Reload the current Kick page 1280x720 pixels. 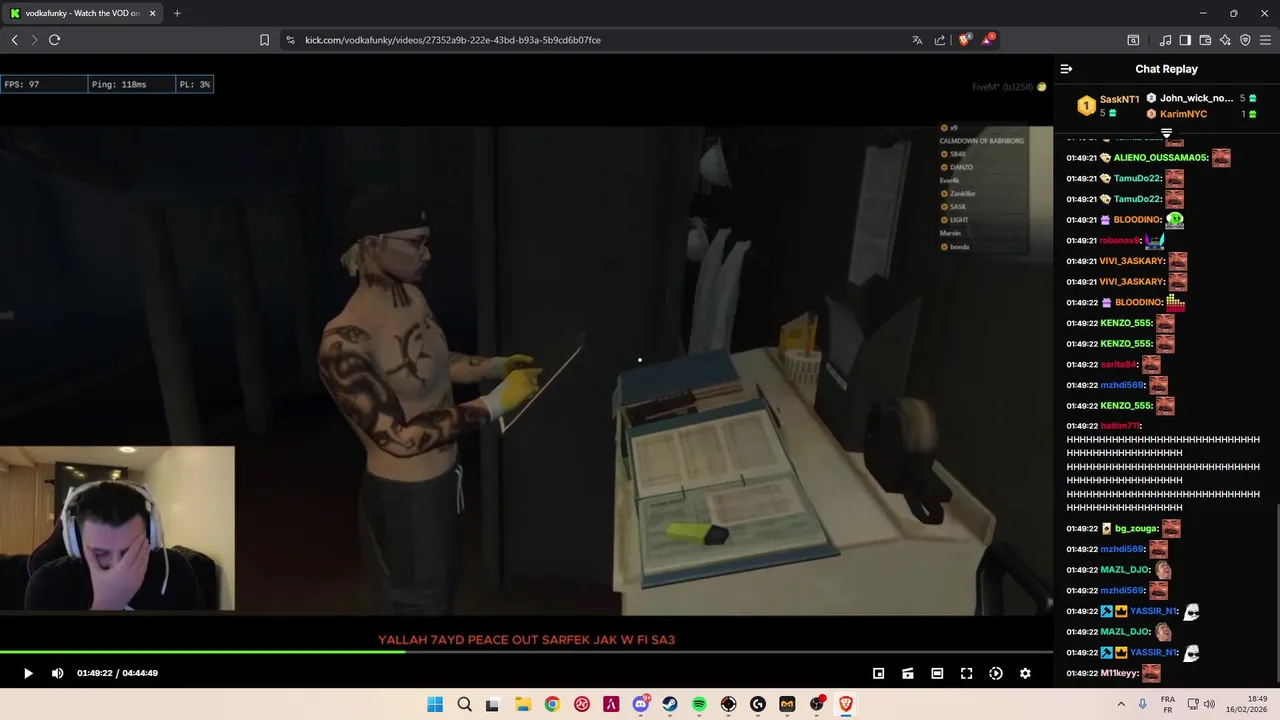click(54, 40)
